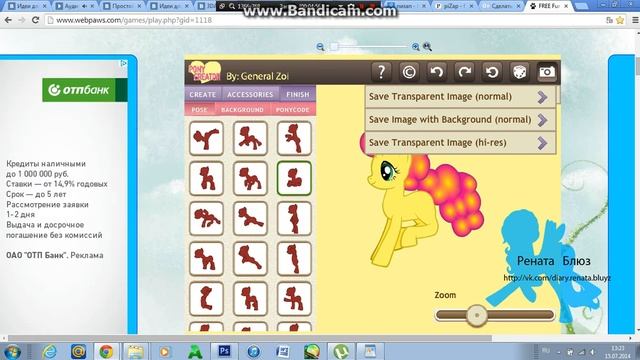Screen dimensions: 640x360
Task: Redo the last pony change
Action: point(464,72)
